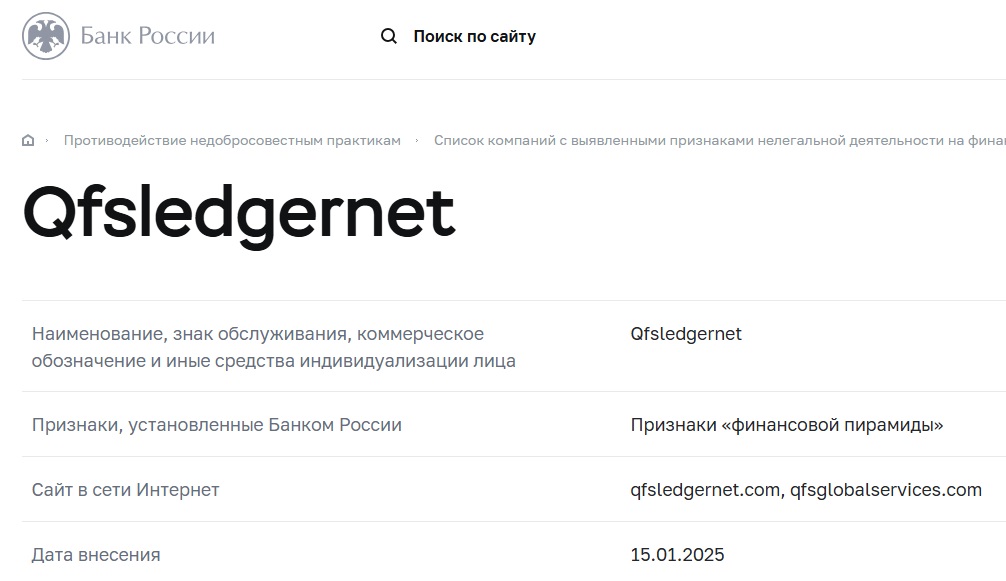Click the chevron after 'Противодействие недобросовестным практикам'
Image resolution: width=1006 pixels, height=581 pixels.
click(x=417, y=141)
